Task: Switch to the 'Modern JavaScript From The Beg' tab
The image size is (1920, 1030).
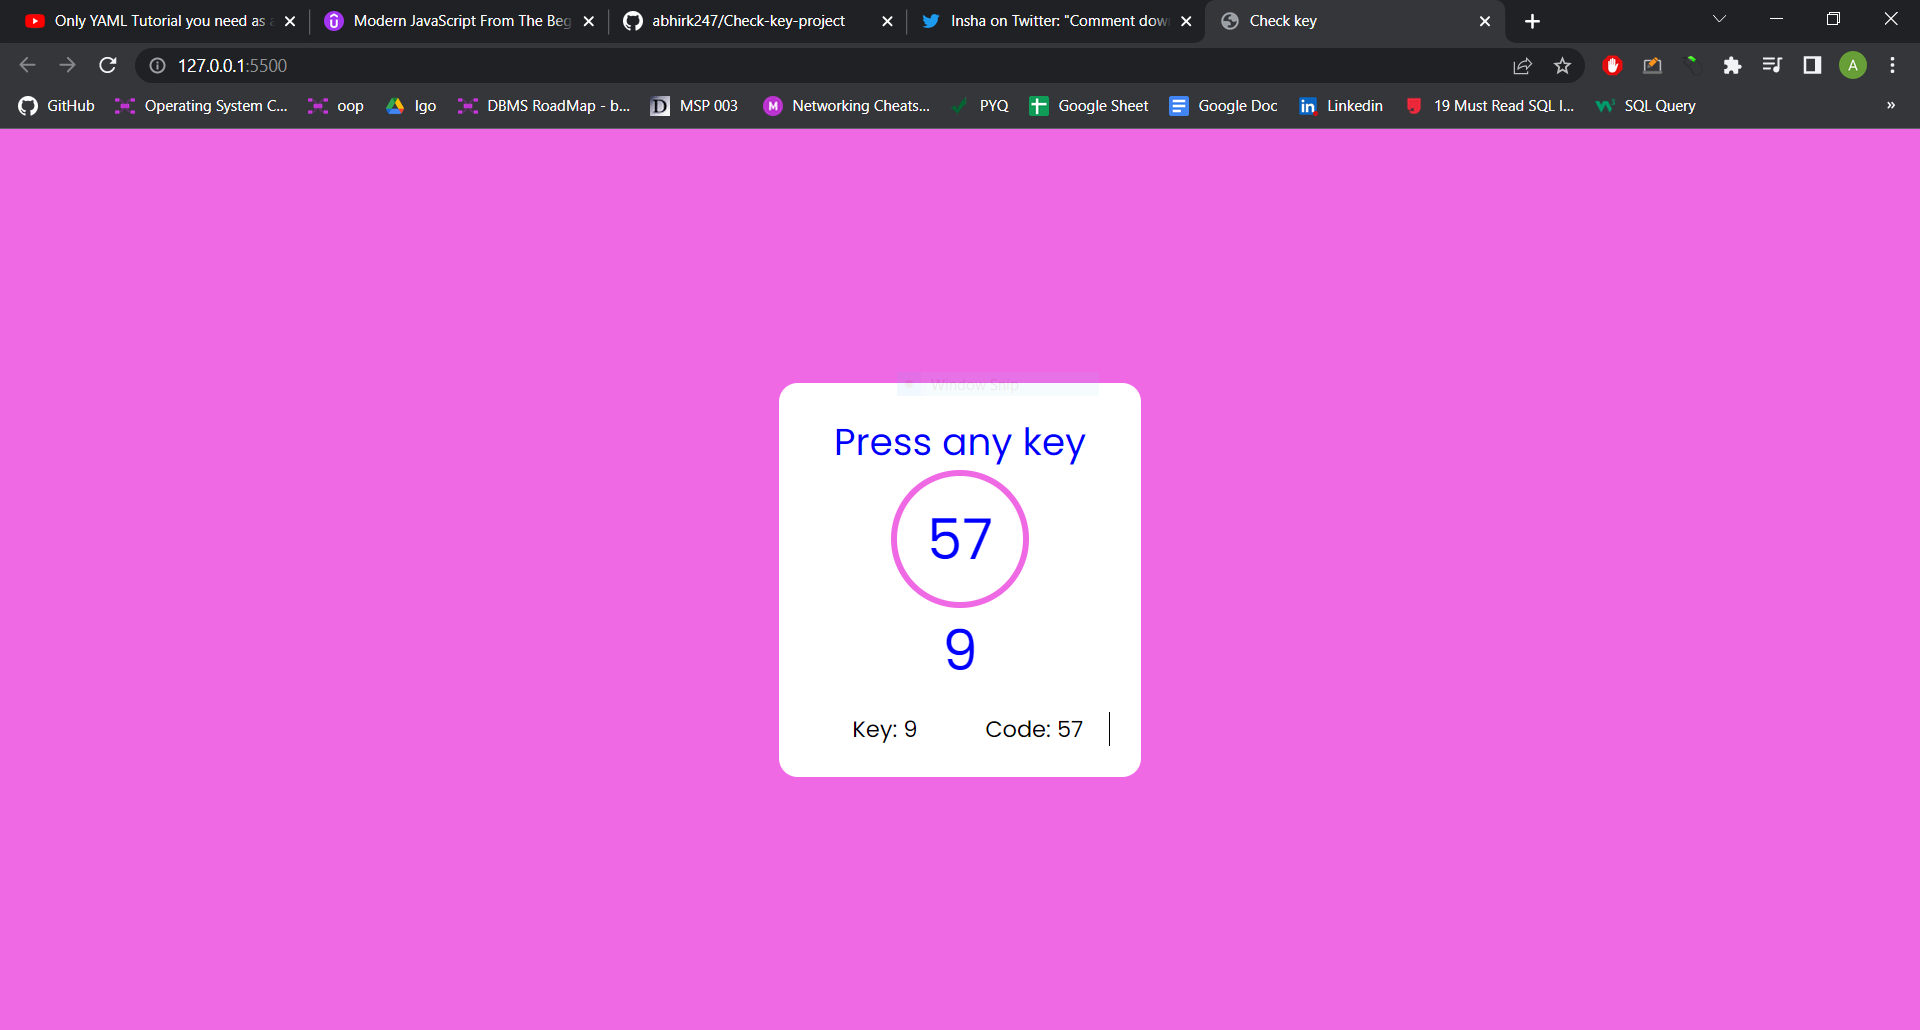Action: pyautogui.click(x=450, y=20)
